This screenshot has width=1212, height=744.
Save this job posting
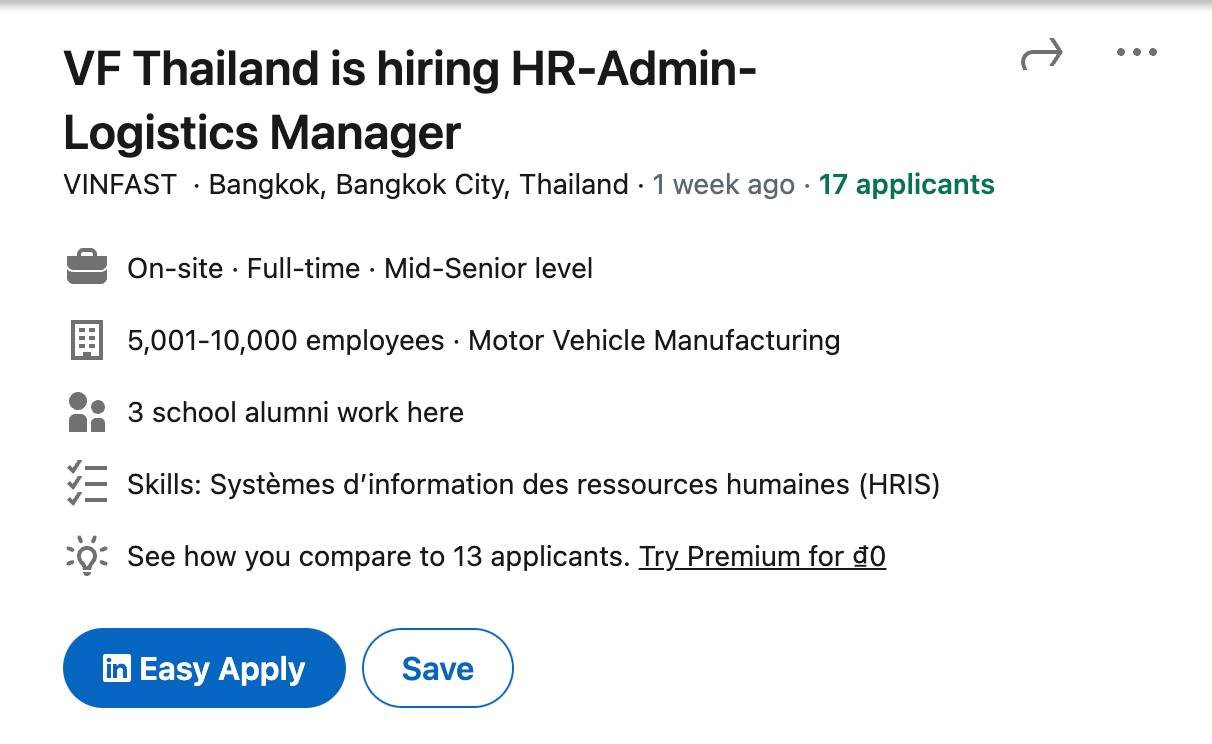[437, 668]
